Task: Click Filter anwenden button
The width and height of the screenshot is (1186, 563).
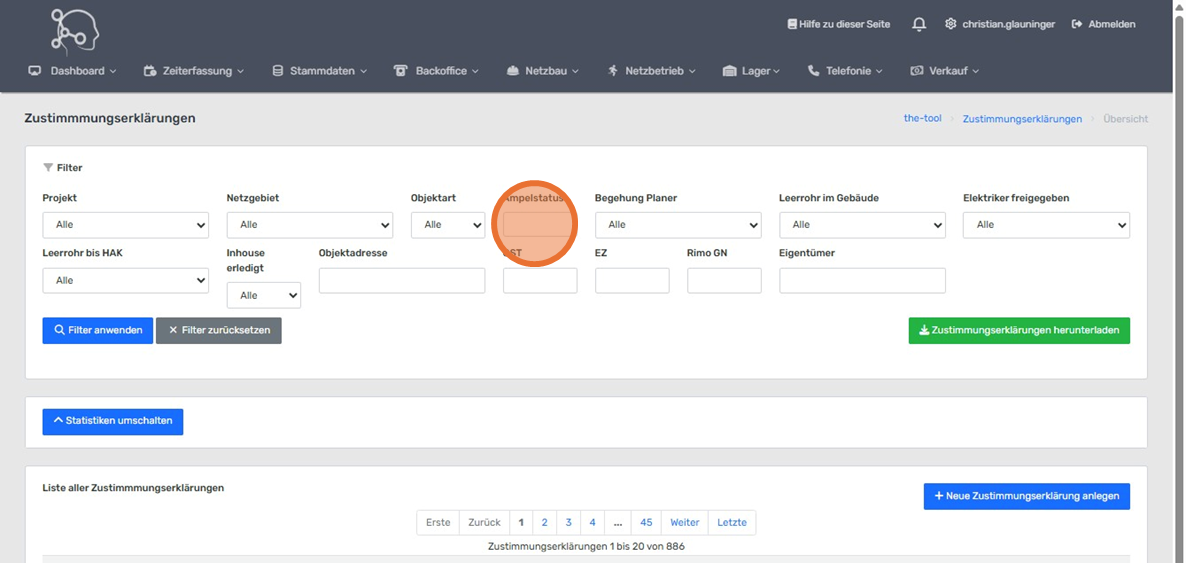Action: click(x=97, y=330)
